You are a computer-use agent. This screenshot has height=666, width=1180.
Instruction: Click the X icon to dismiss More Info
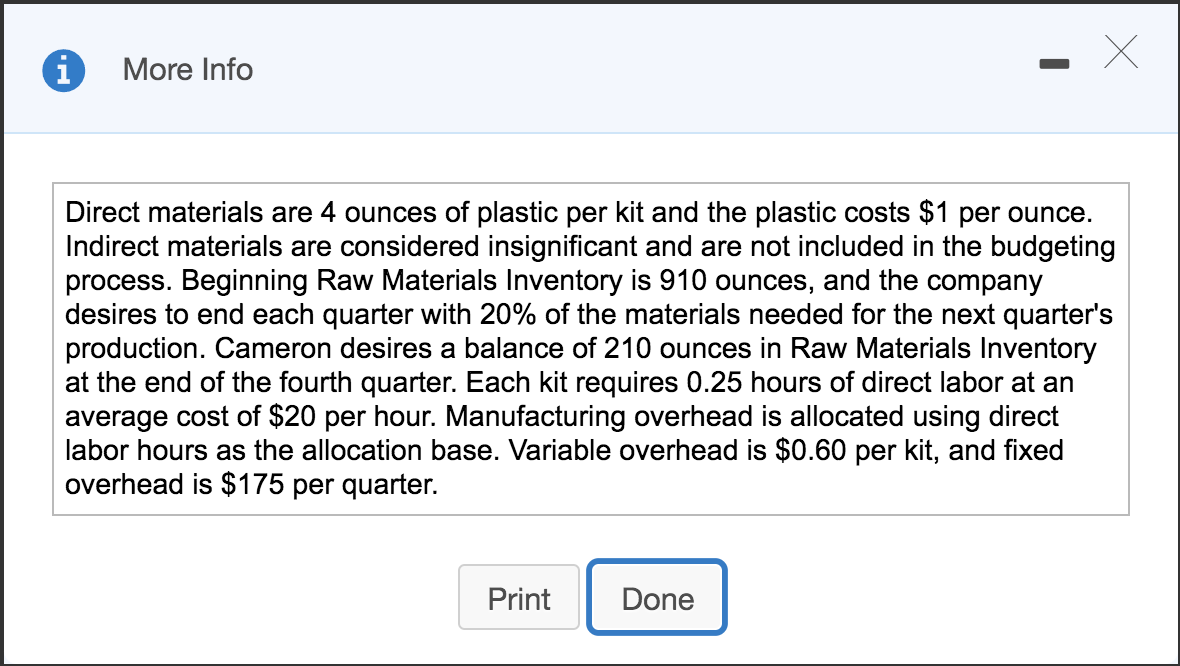click(1120, 53)
